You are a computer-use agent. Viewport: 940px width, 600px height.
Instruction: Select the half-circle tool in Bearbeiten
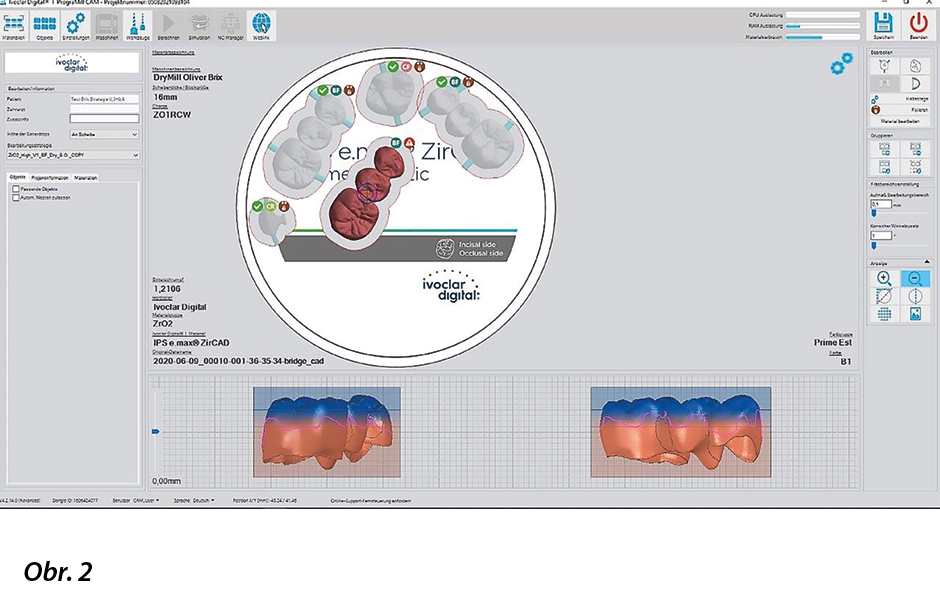point(915,83)
